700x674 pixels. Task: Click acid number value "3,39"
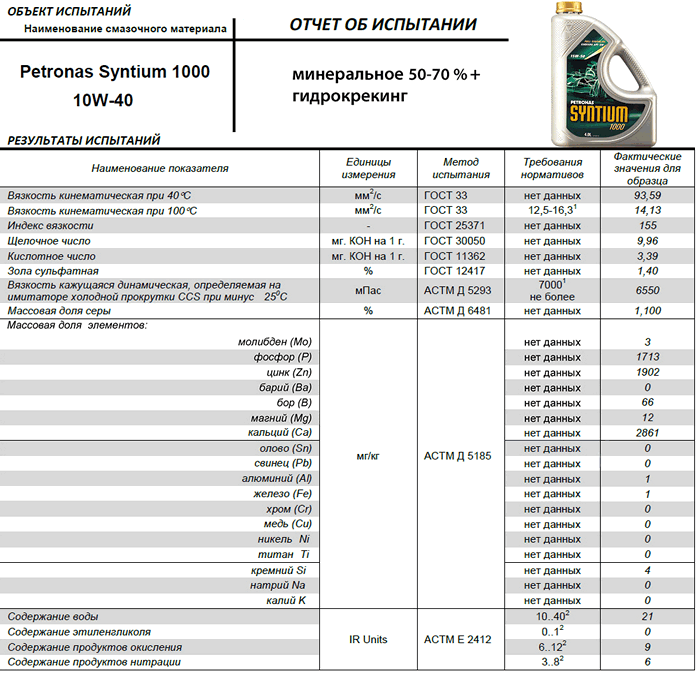tap(648, 256)
